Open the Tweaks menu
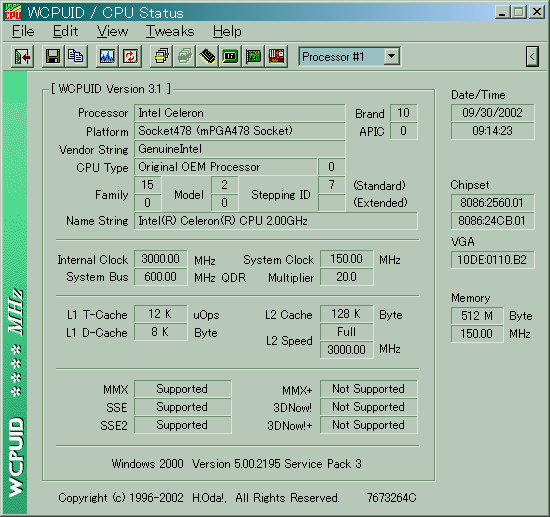 click(x=170, y=32)
